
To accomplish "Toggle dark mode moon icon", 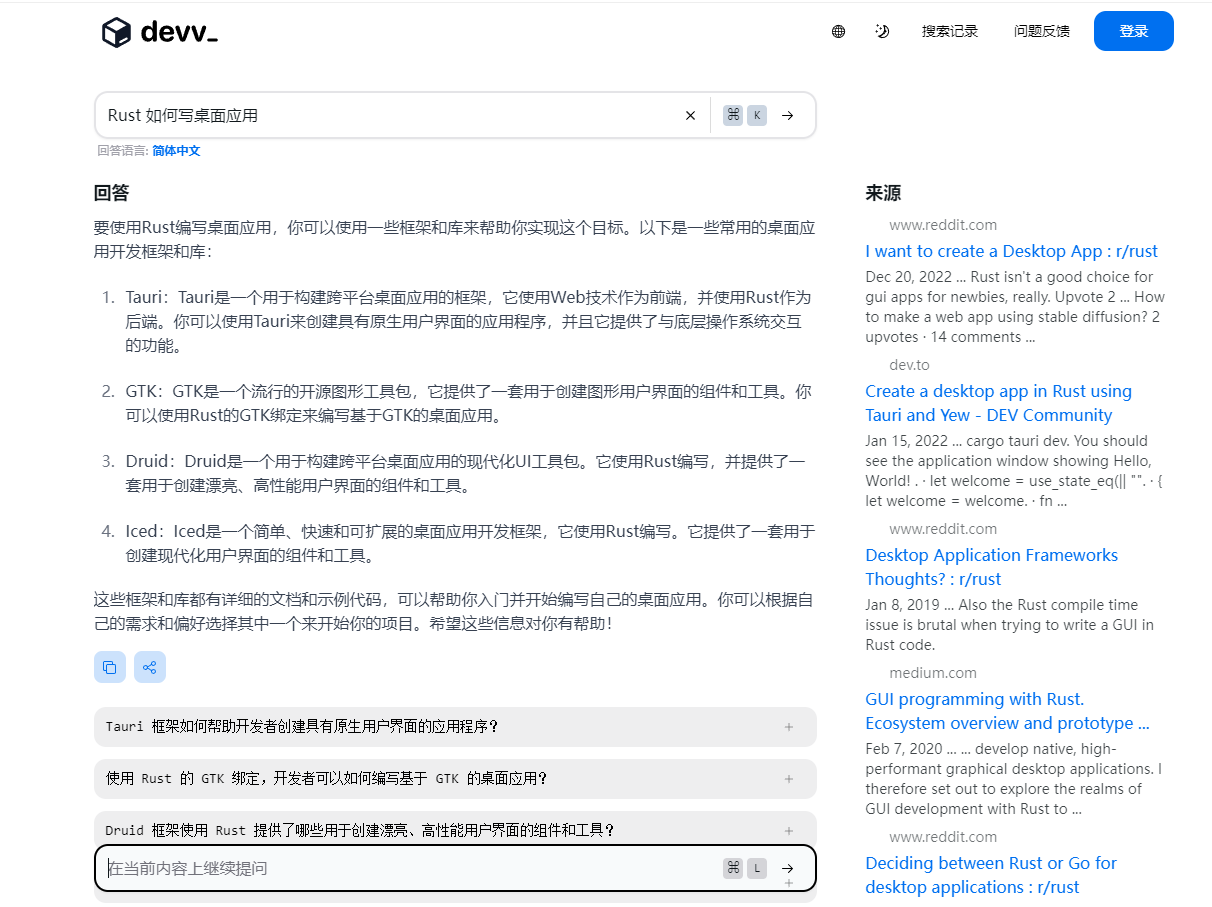I will [x=881, y=31].
